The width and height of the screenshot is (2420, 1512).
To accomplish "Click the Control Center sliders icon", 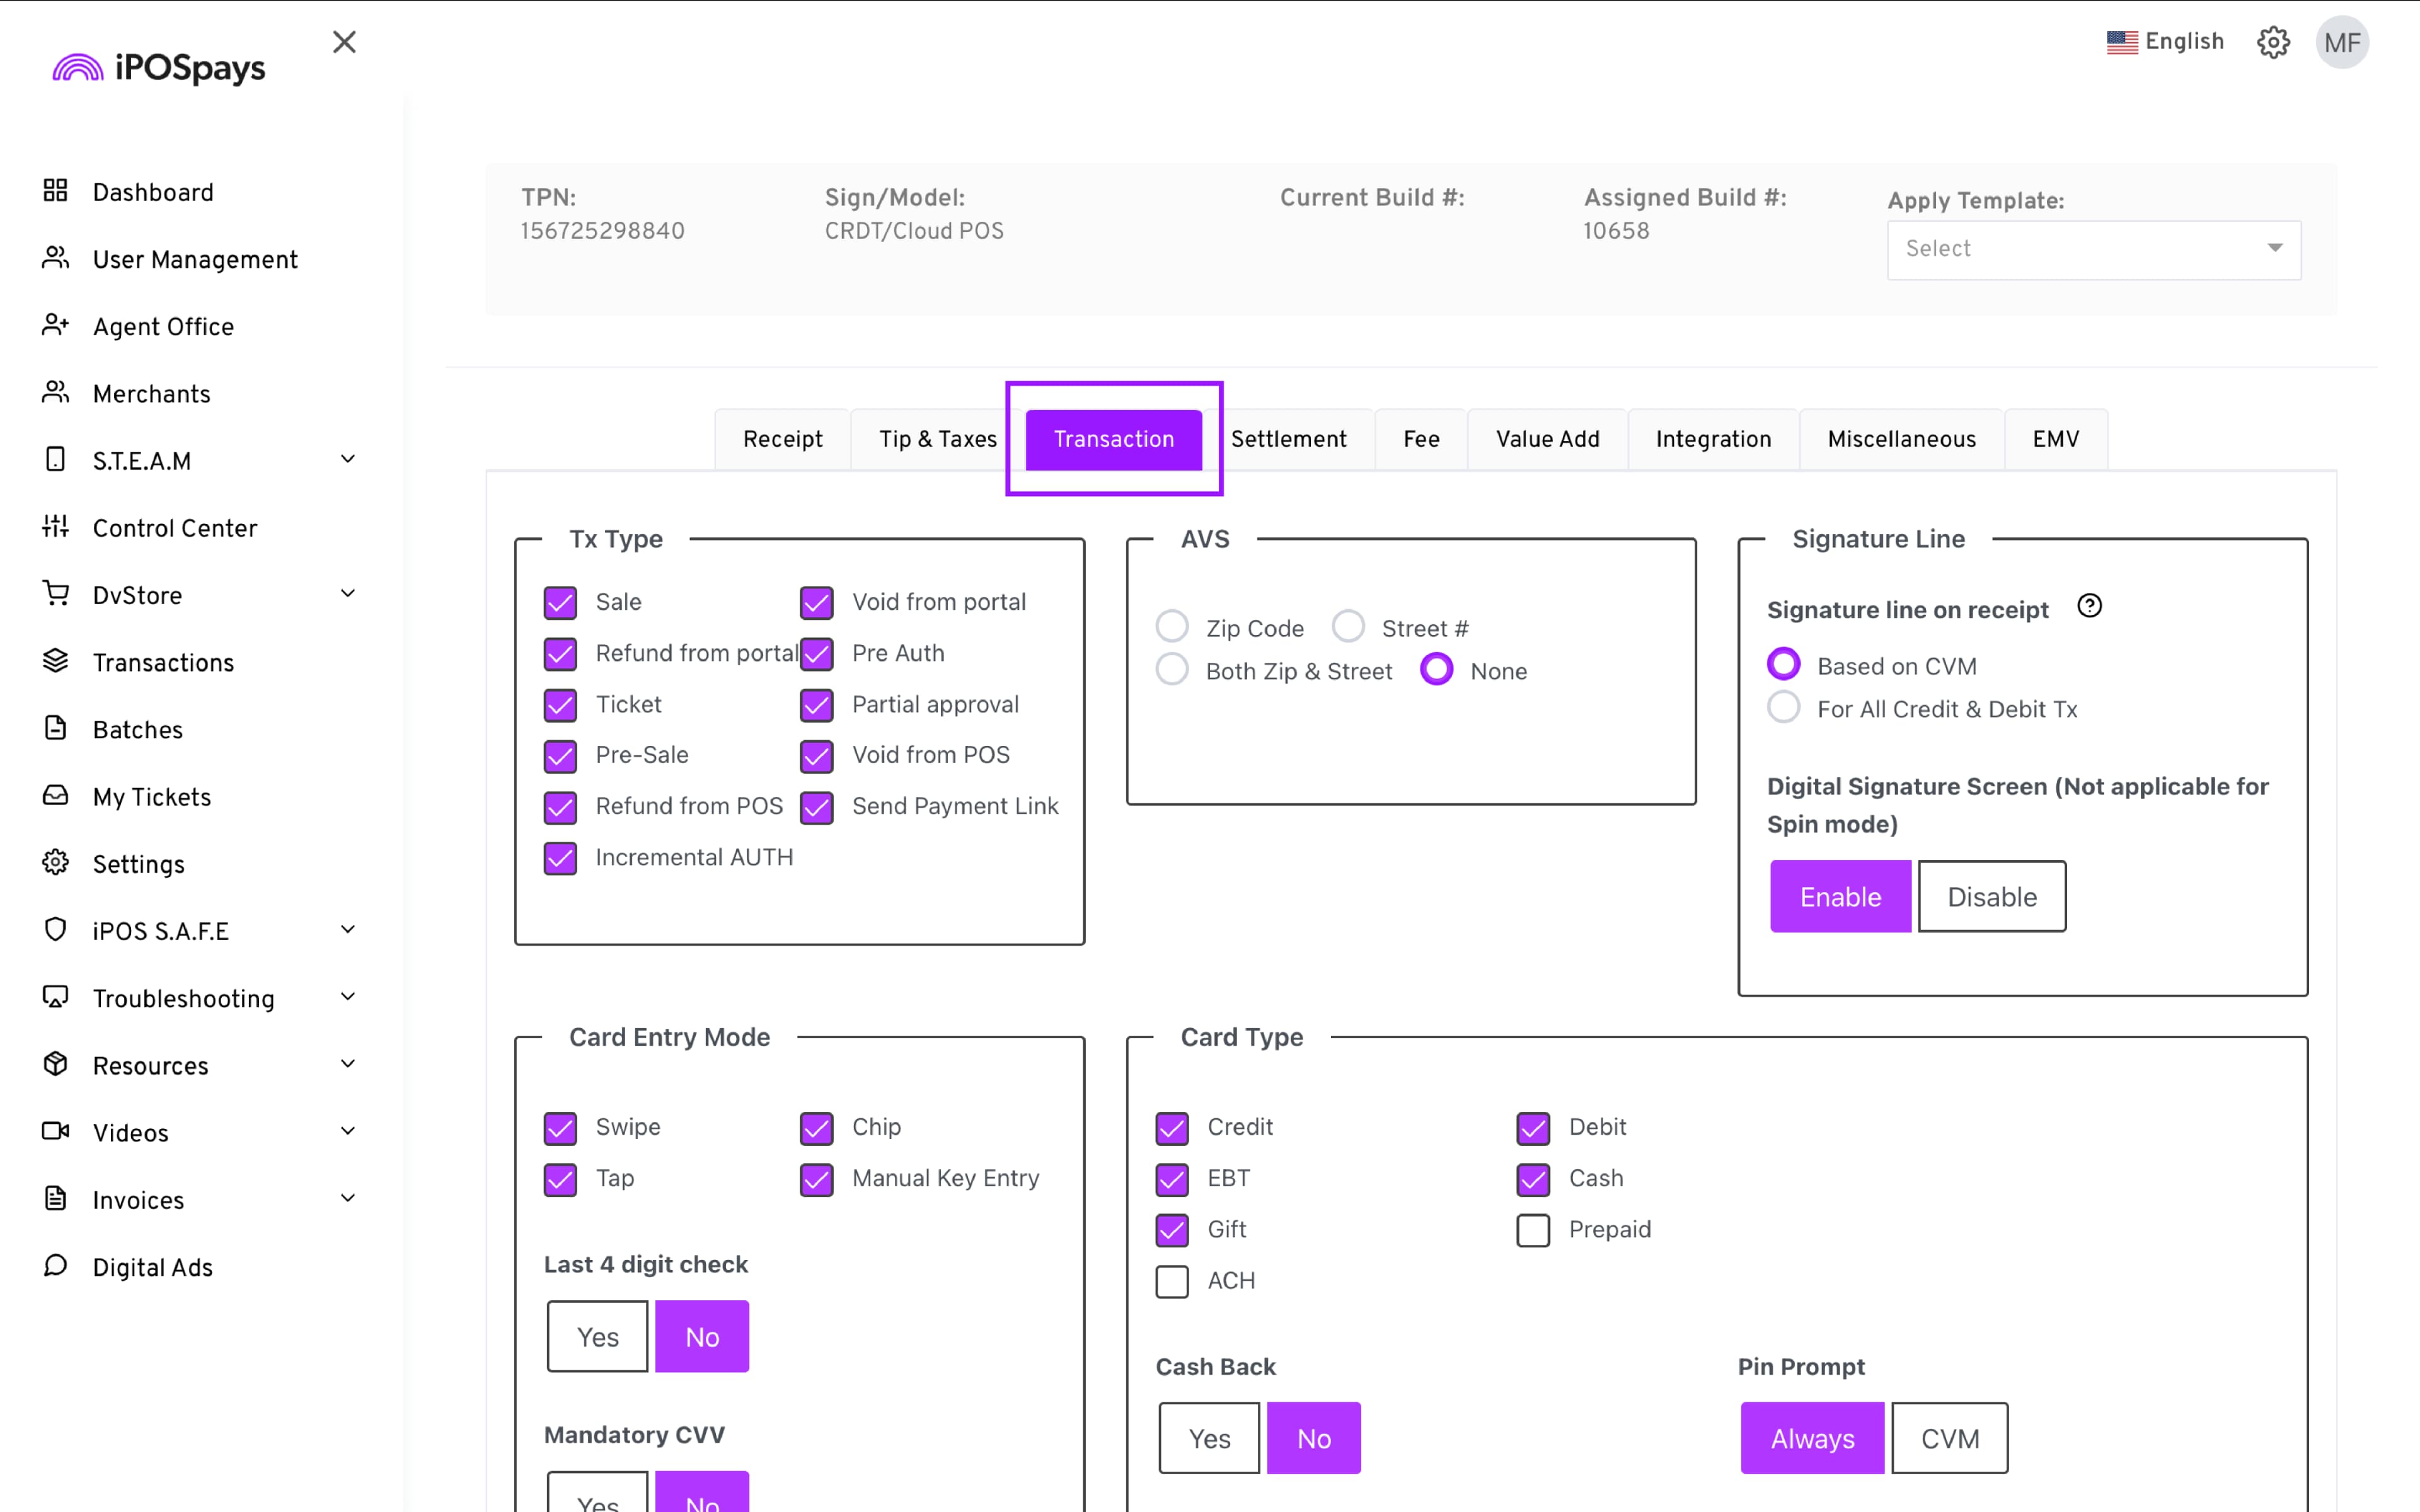I will coord(55,526).
